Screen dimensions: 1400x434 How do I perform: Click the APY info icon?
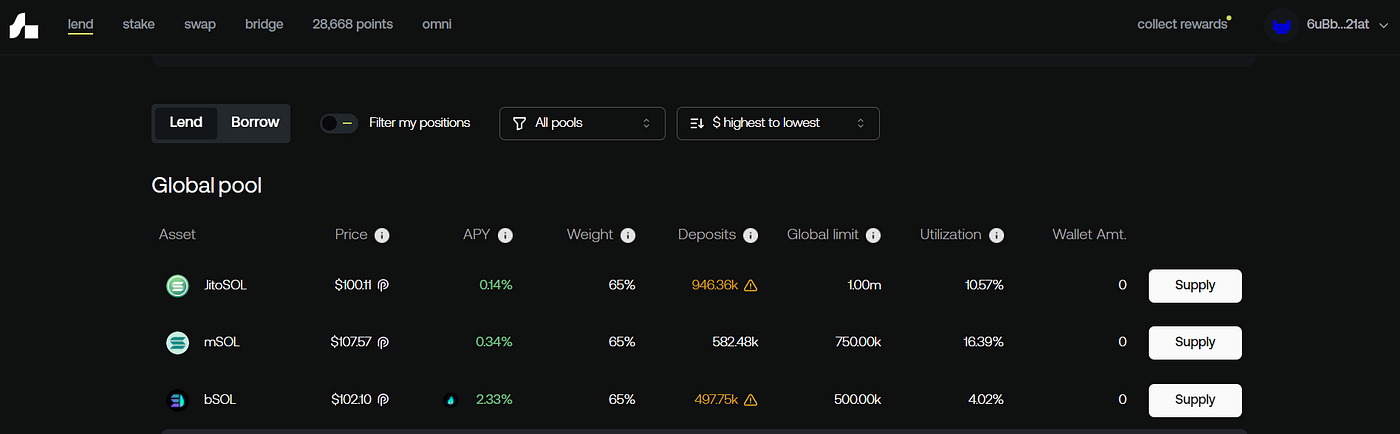coord(505,235)
